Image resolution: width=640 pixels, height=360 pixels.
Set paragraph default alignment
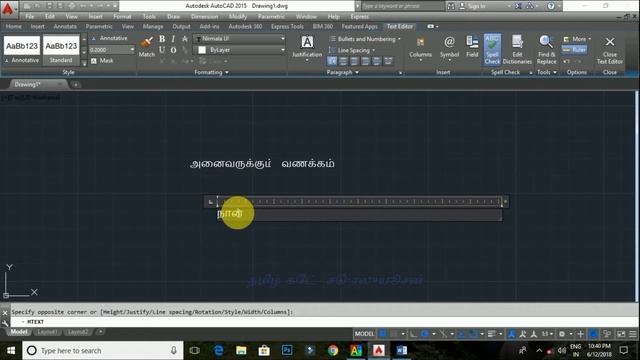(332, 61)
